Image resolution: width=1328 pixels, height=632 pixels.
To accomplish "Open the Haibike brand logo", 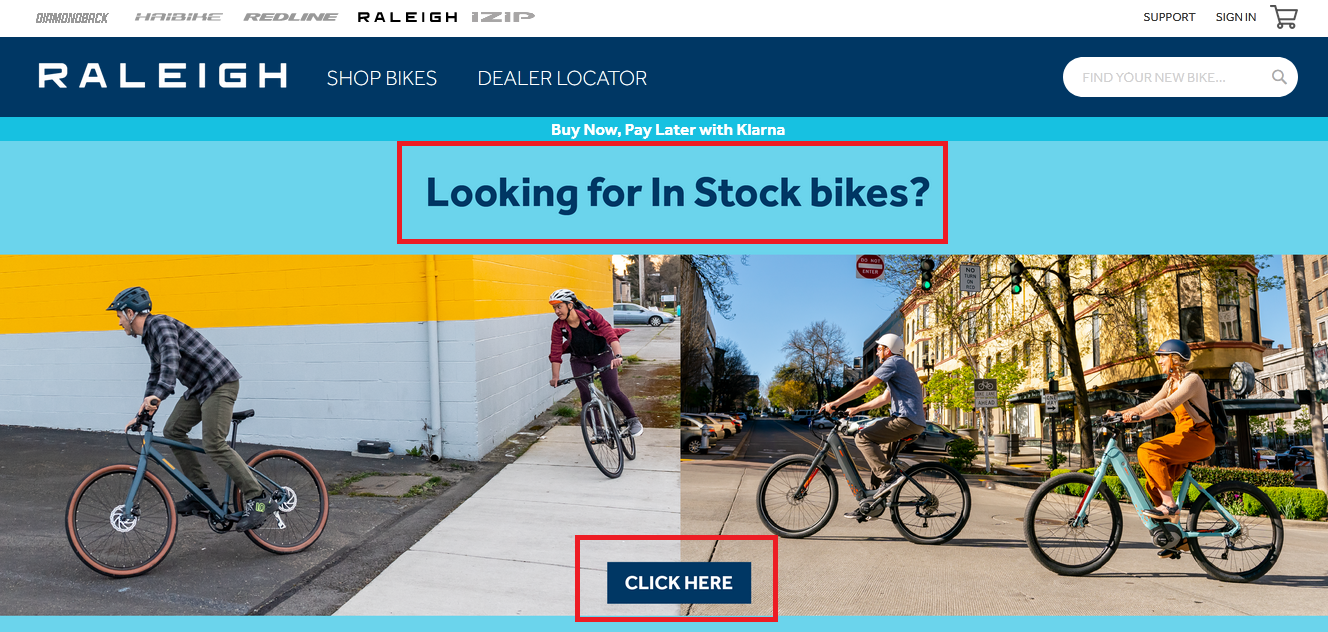I will (178, 17).
